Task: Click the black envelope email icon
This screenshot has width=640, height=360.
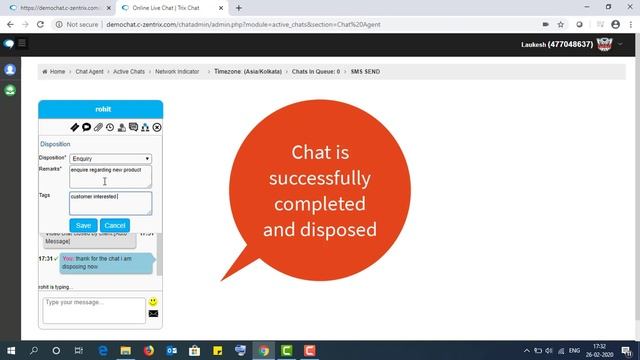Action: tap(153, 313)
